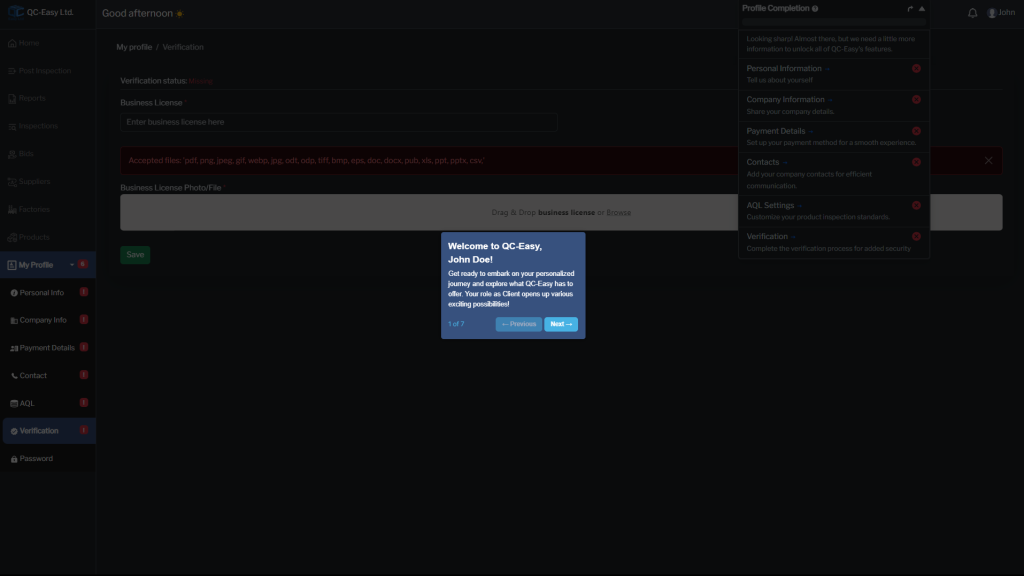Click red incomplete status beside Payment Details
This screenshot has height=576, width=1024.
[x=916, y=131]
